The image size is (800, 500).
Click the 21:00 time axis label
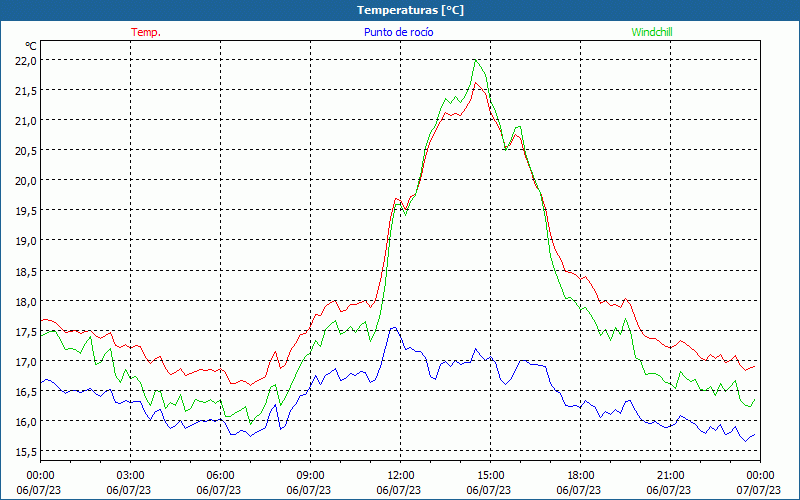pos(670,476)
